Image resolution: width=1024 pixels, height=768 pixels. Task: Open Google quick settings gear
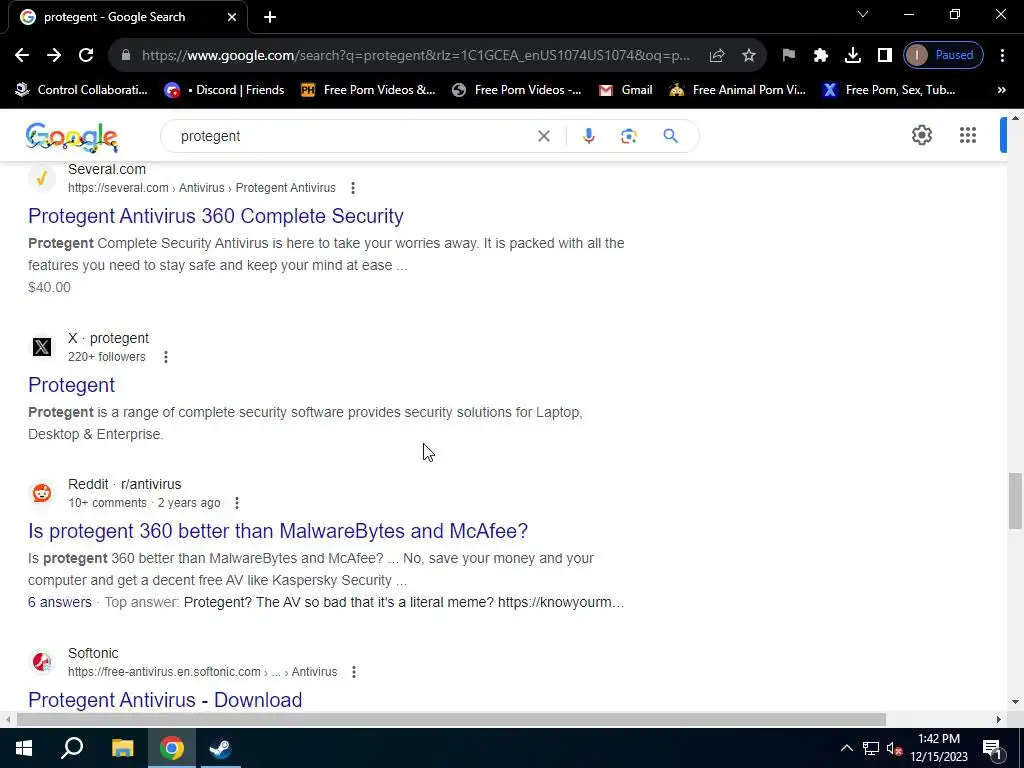coord(921,135)
